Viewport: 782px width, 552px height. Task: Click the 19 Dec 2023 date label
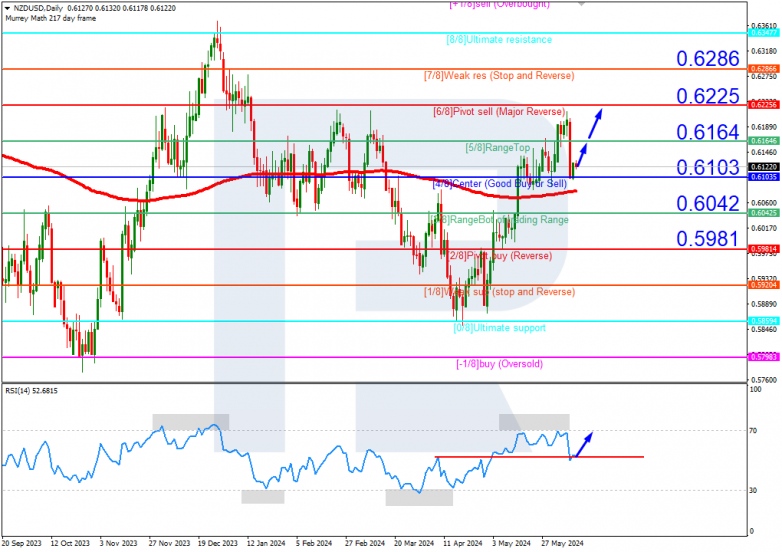click(217, 544)
